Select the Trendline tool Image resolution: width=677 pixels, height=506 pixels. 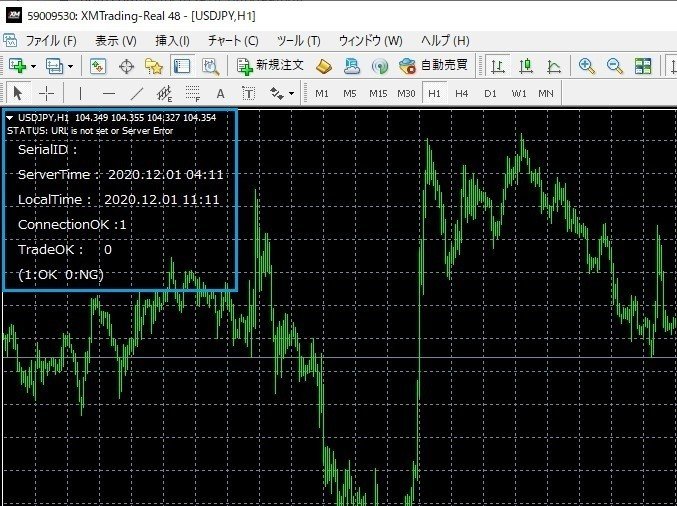pos(137,93)
